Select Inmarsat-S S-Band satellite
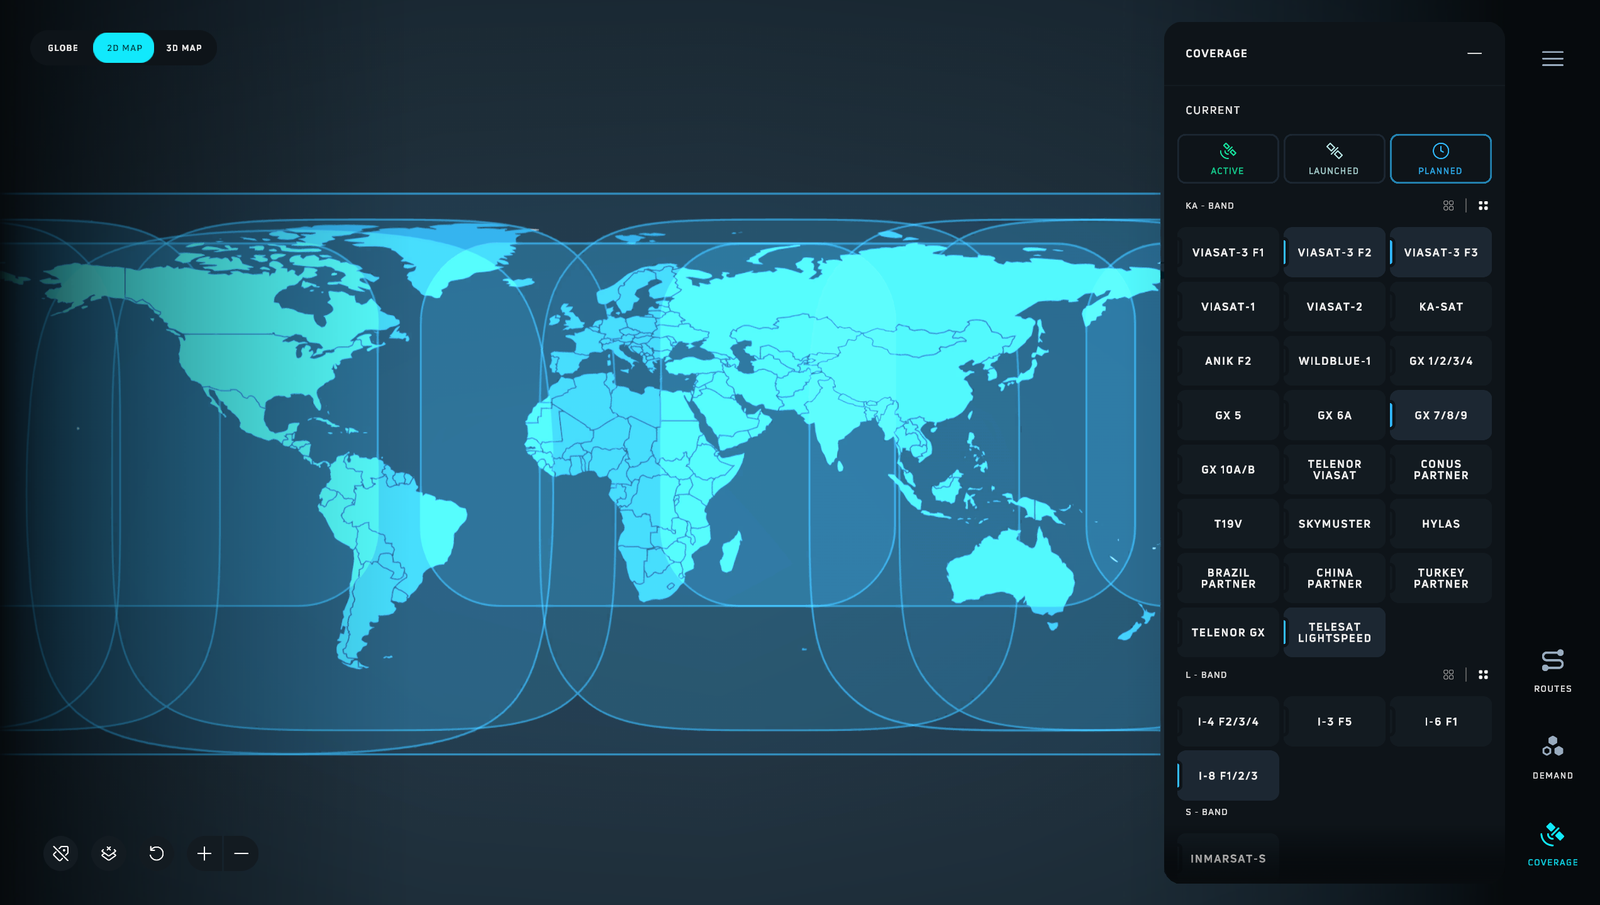 click(1228, 858)
